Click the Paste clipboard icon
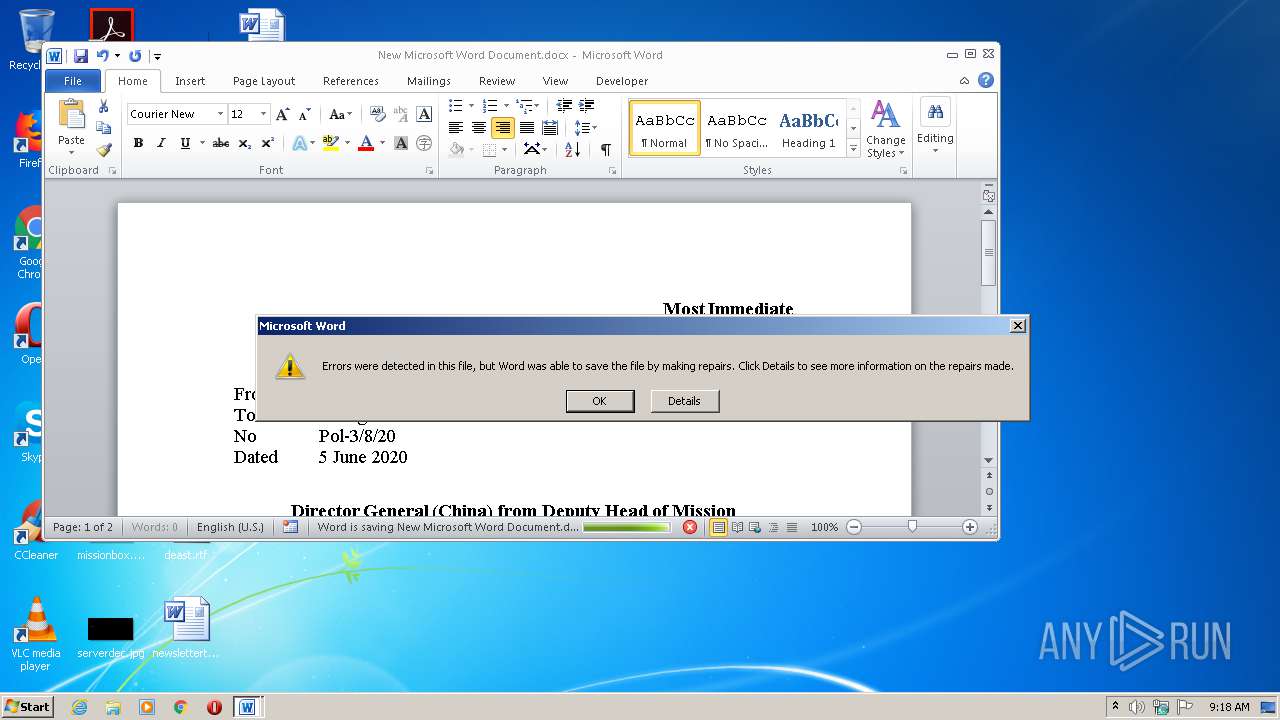This screenshot has height=720, width=1280. pyautogui.click(x=71, y=115)
